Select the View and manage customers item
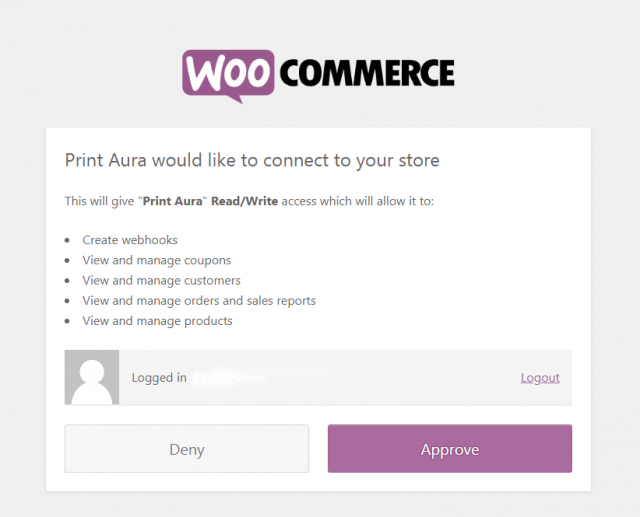This screenshot has height=517, width=640. (x=162, y=280)
